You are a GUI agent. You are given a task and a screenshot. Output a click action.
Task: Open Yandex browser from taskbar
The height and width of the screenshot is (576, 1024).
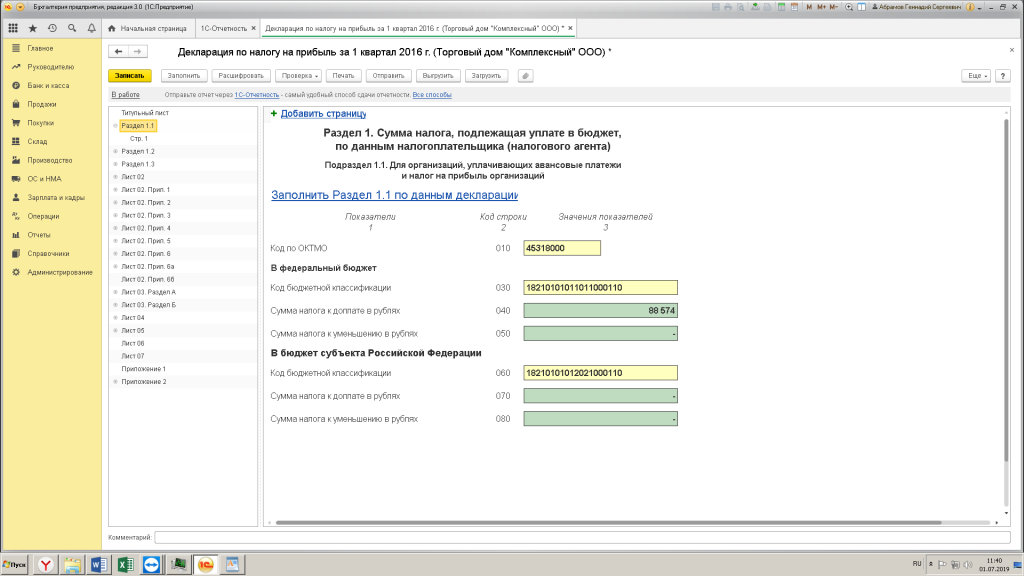click(x=46, y=564)
